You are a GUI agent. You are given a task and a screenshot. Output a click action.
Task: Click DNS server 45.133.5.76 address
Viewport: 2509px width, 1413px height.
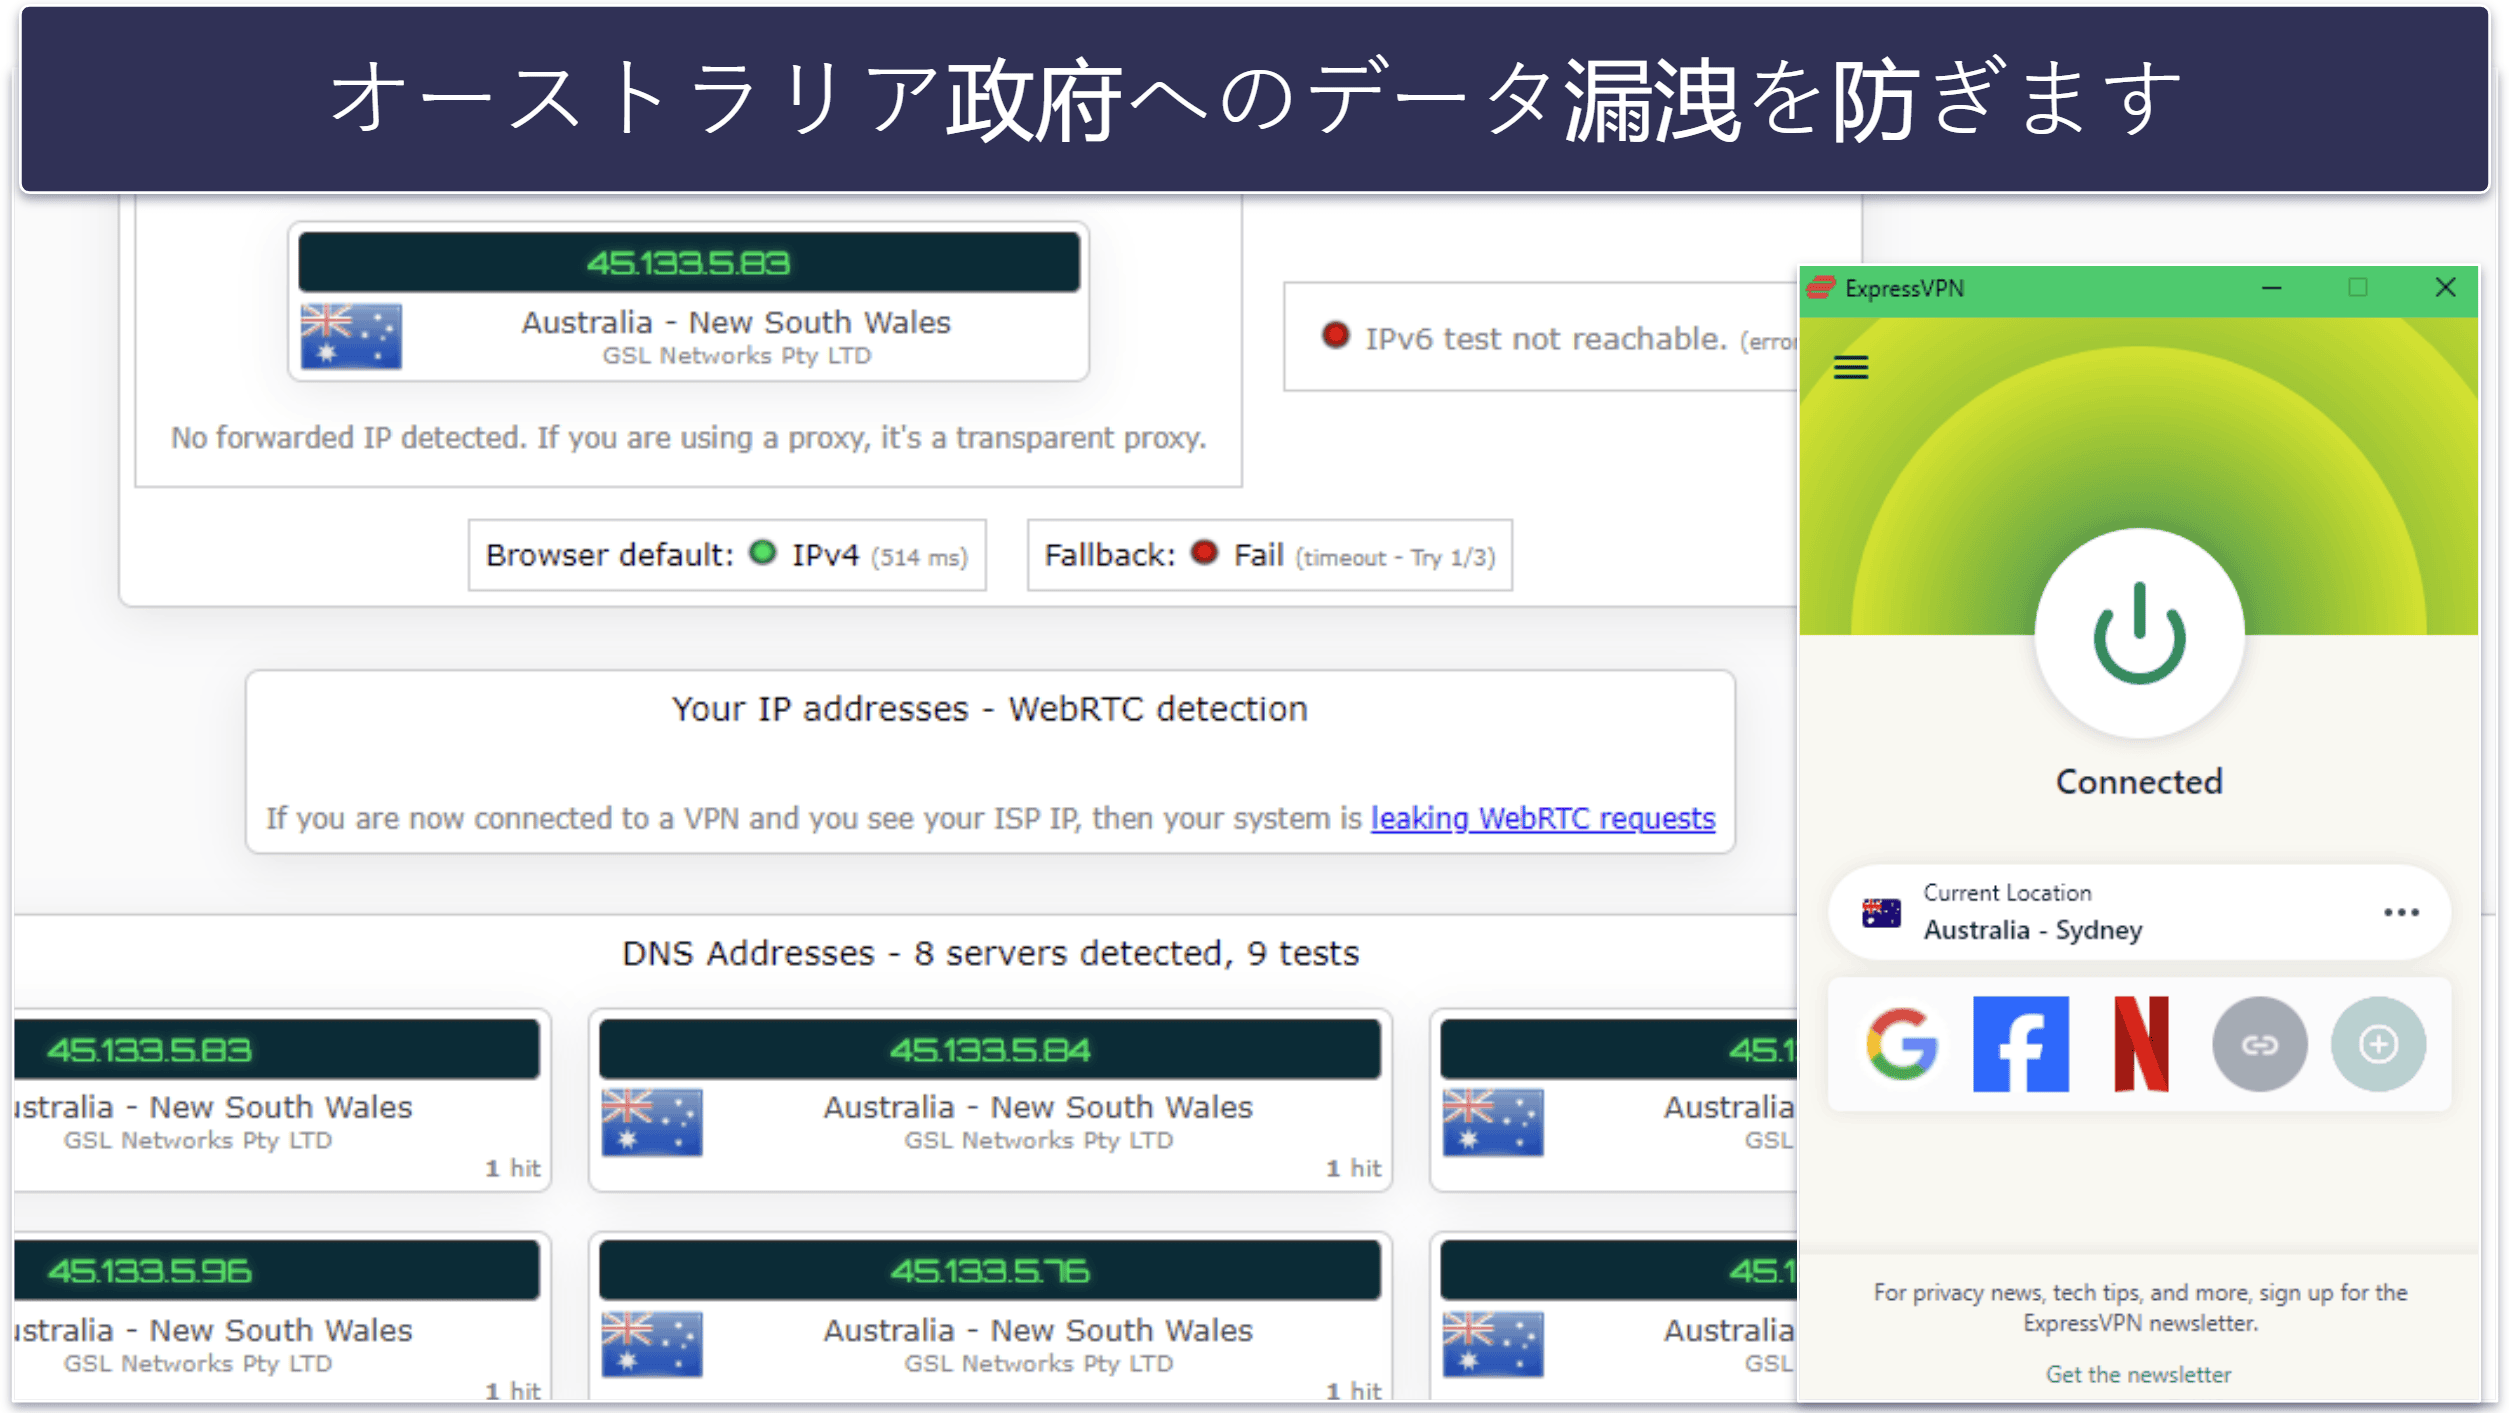click(x=989, y=1270)
